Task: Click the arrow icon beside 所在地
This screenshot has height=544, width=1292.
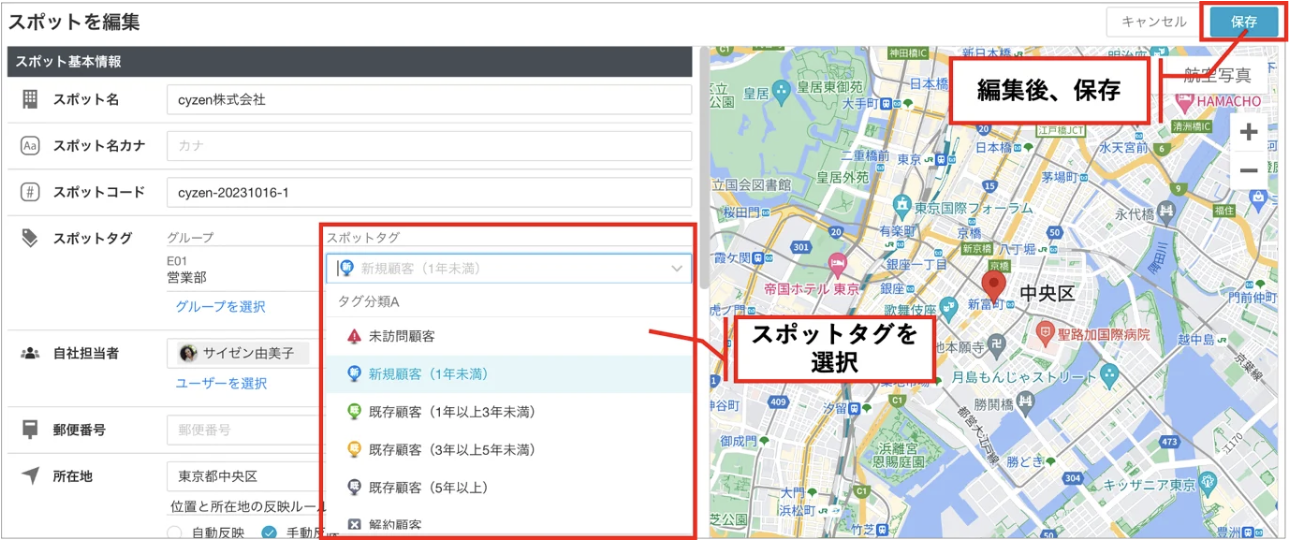Action: pyautogui.click(x=30, y=476)
